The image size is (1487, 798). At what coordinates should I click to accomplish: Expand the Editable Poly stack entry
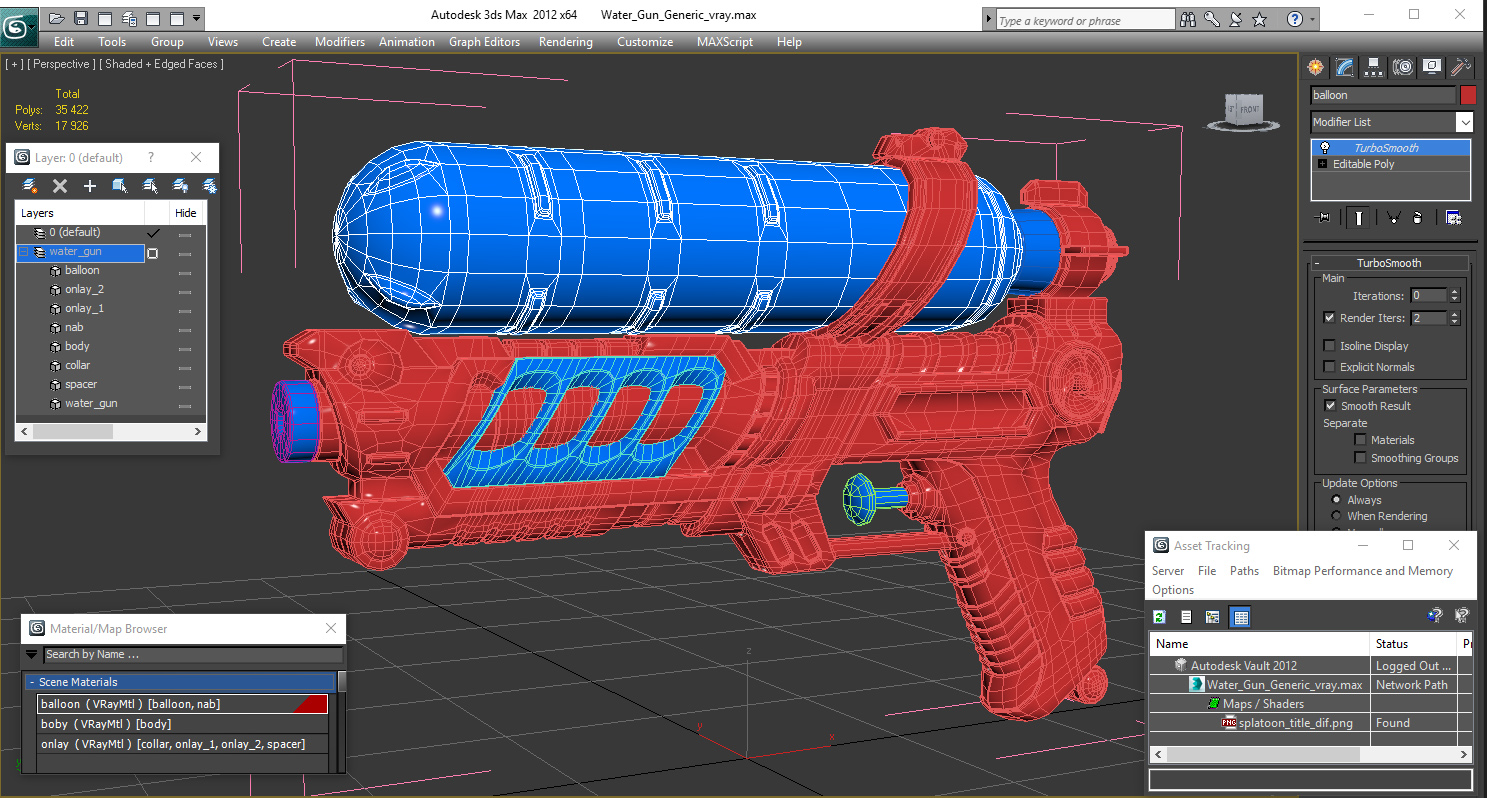tap(1323, 164)
